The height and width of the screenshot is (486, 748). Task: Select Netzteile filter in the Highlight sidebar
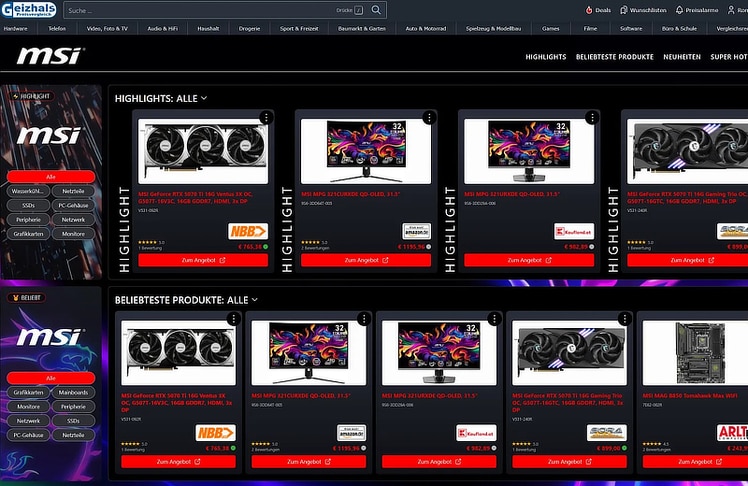coord(73,191)
